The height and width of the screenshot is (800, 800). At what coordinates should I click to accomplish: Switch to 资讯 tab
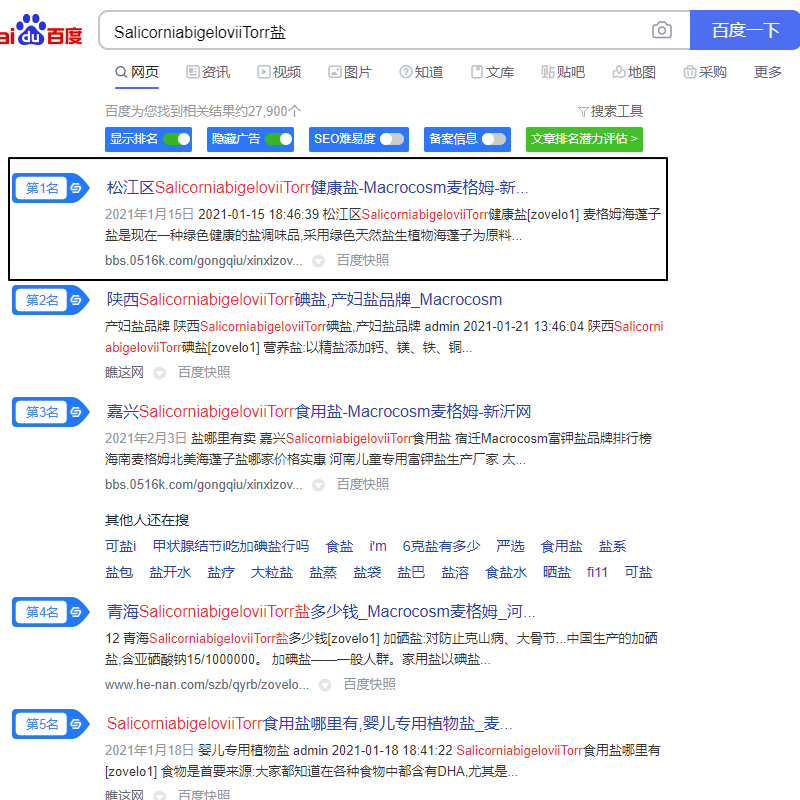(x=208, y=72)
